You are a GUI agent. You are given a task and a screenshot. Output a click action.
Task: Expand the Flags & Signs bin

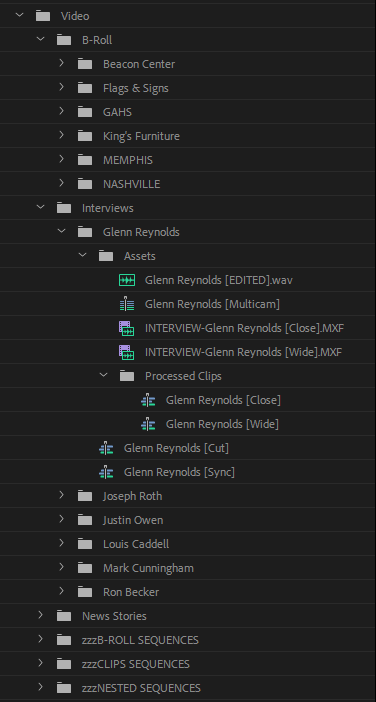[x=61, y=87]
